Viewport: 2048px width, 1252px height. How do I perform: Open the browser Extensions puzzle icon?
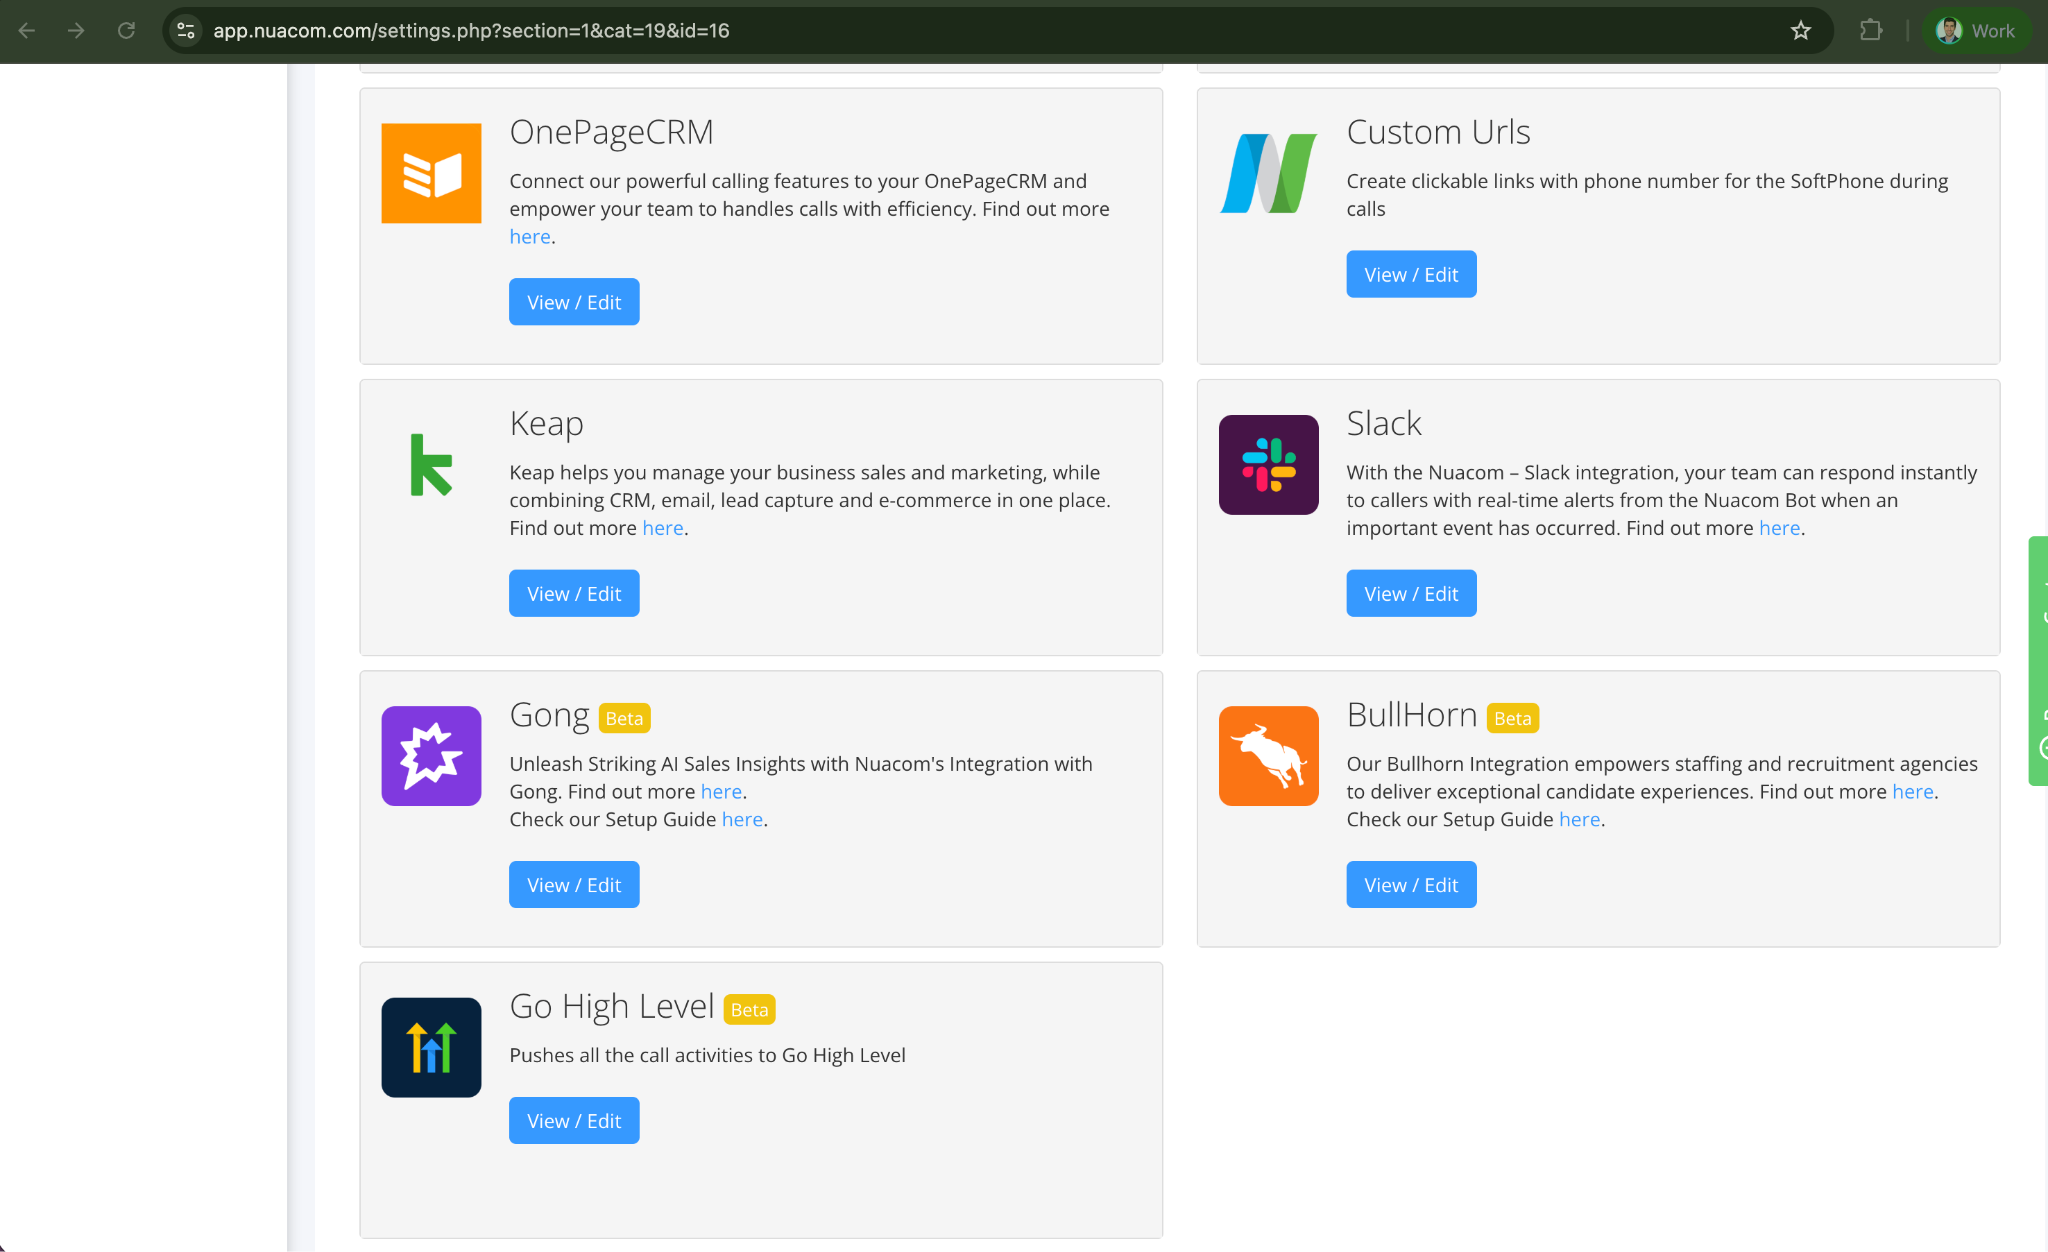[1871, 30]
